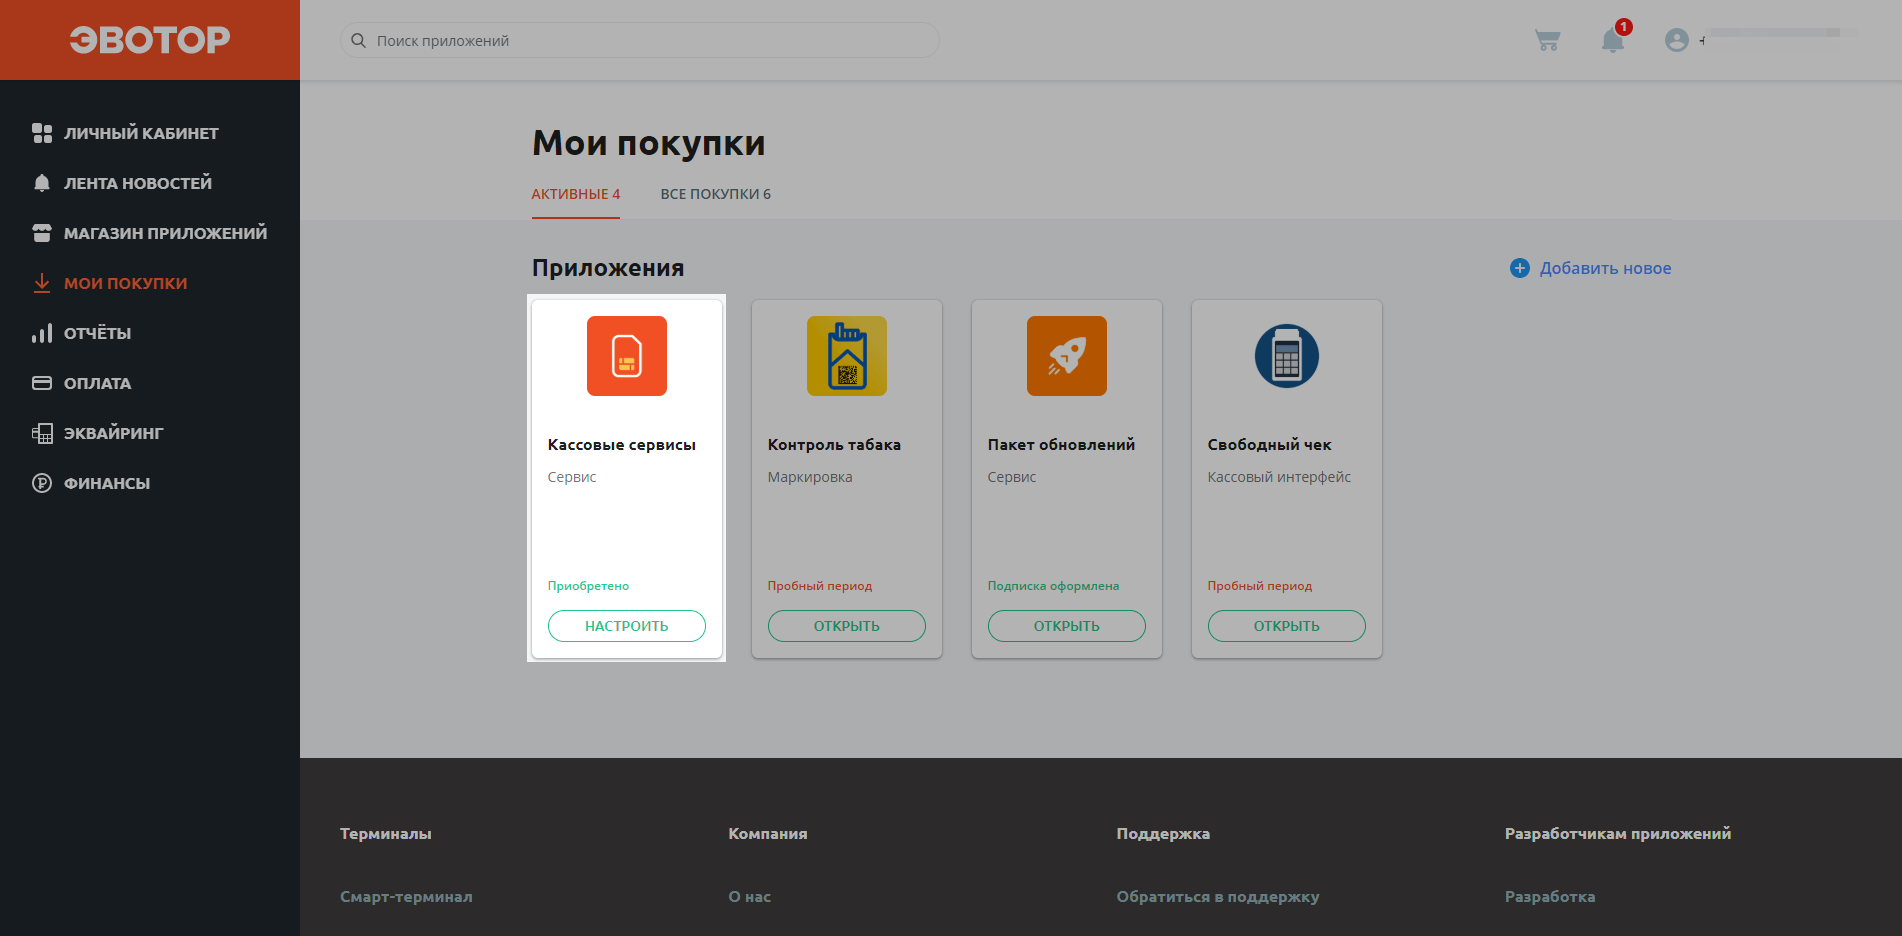
Task: Click the Эвотор logo
Action: 150,40
